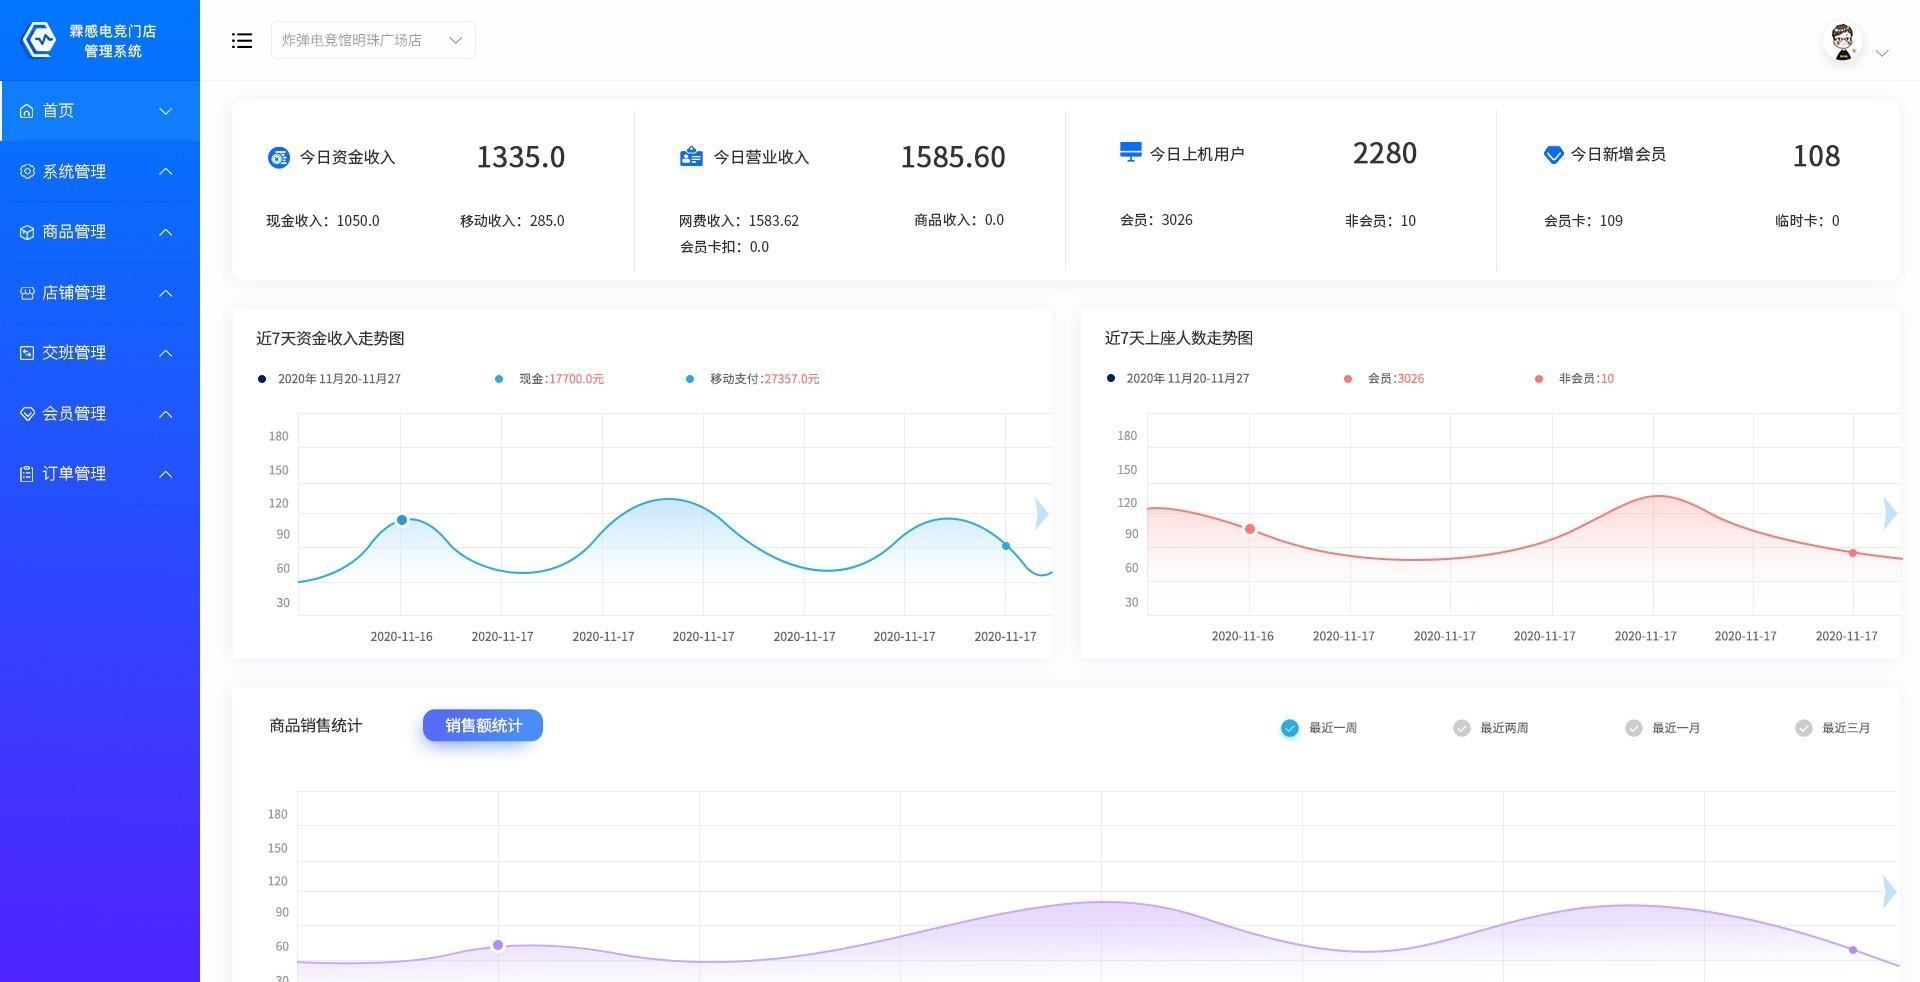
Task: Select the 最近三月 time range option
Action: [x=1804, y=728]
